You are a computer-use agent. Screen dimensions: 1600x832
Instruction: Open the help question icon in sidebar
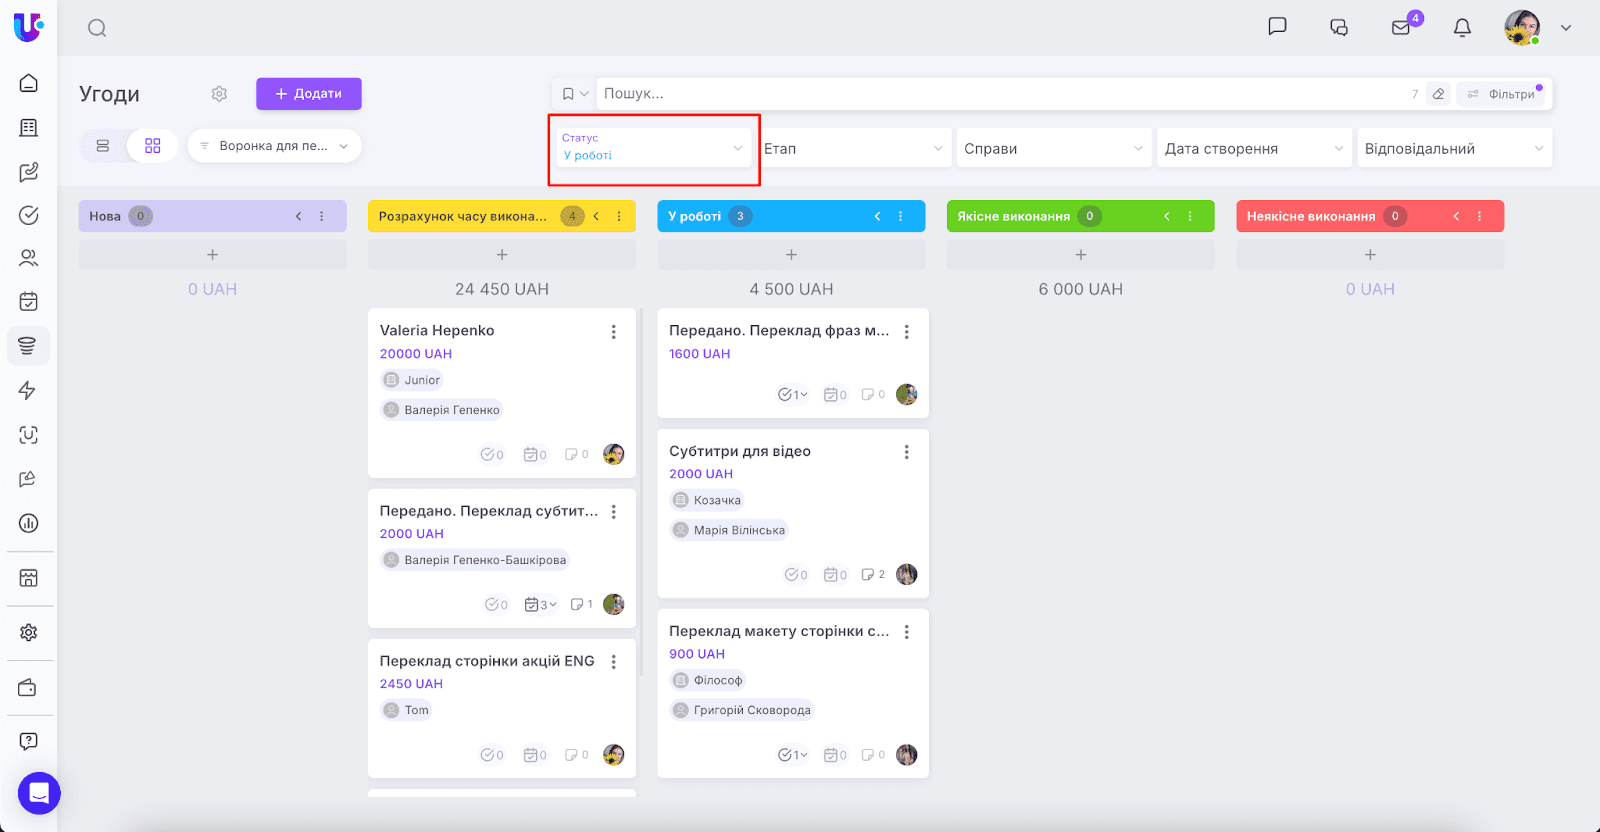(x=29, y=741)
